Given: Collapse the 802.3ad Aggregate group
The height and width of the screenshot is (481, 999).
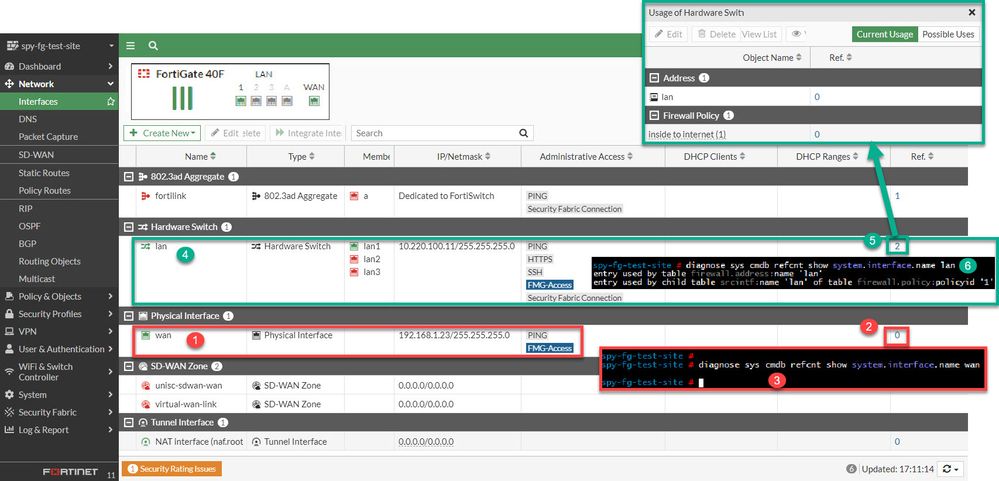Looking at the screenshot, I should point(129,176).
